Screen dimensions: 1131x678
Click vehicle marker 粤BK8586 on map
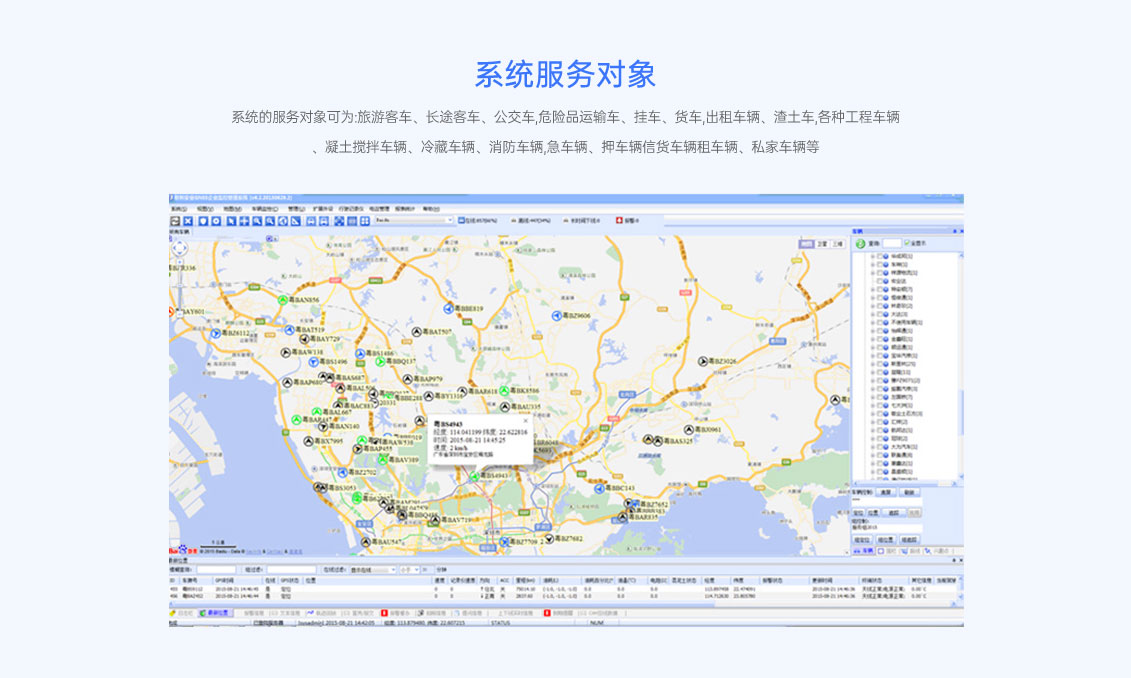[504, 390]
